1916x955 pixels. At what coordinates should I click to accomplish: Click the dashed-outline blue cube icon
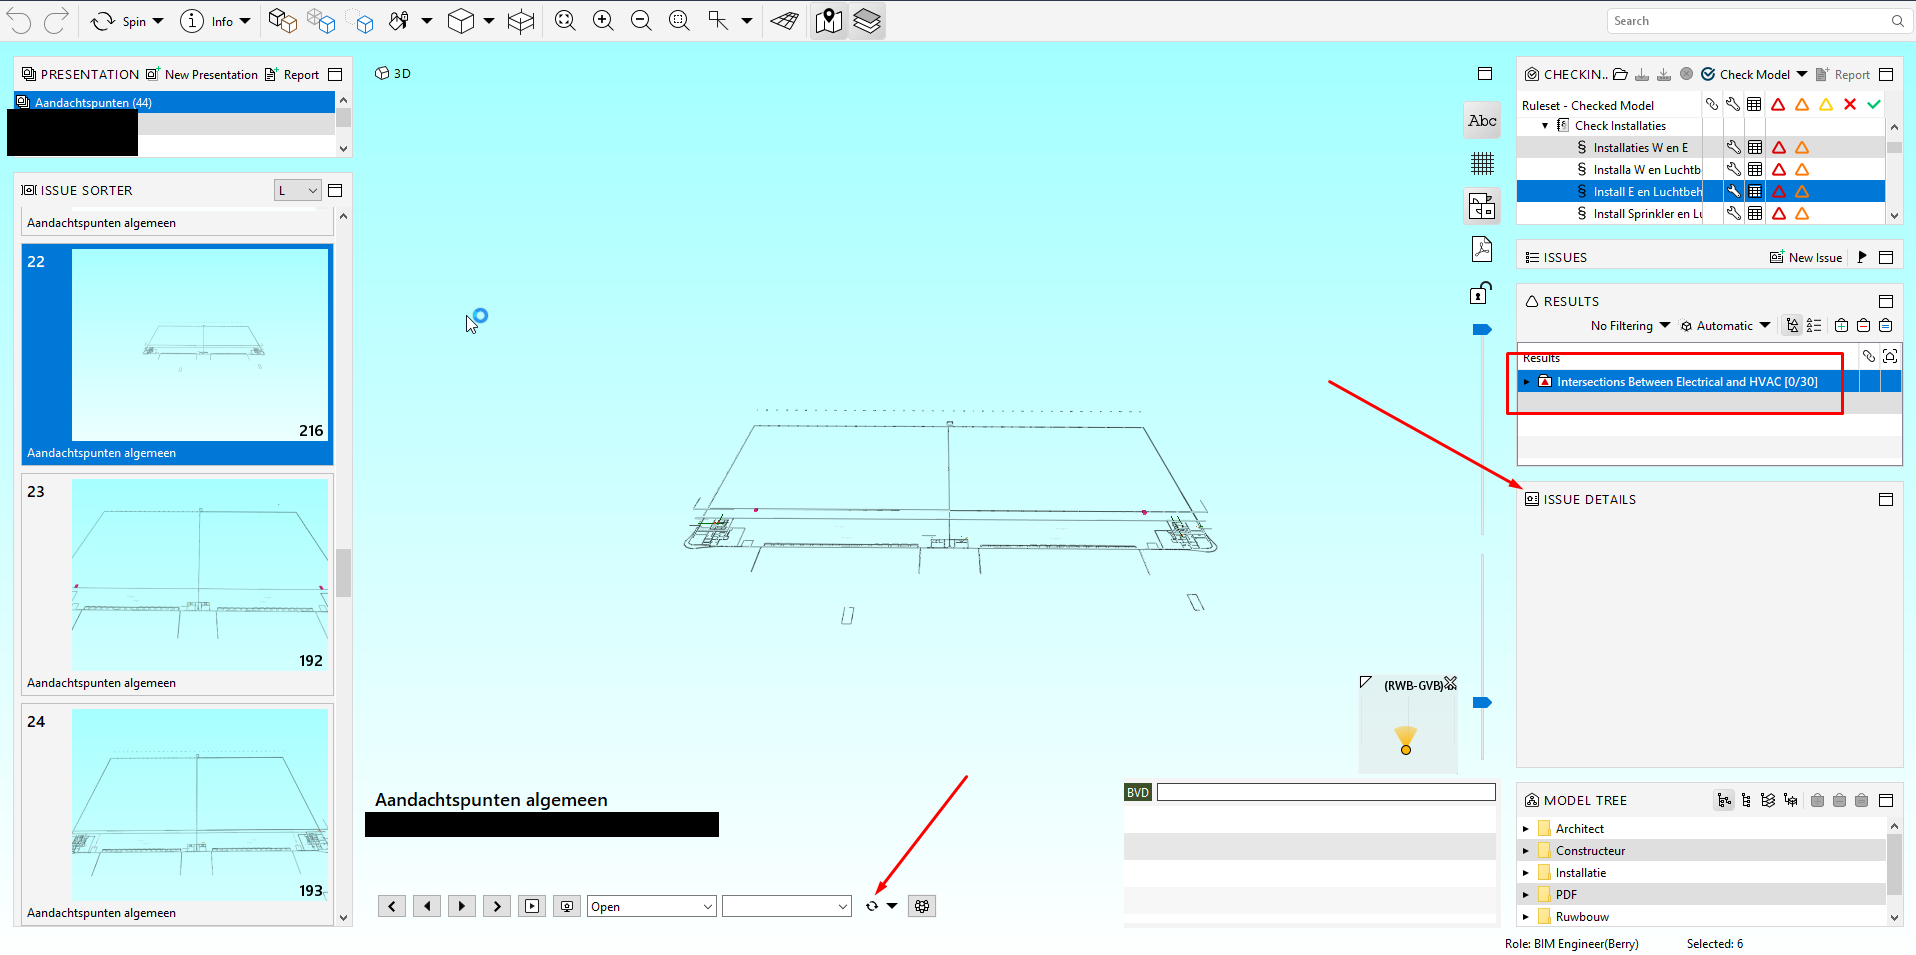pyautogui.click(x=360, y=21)
